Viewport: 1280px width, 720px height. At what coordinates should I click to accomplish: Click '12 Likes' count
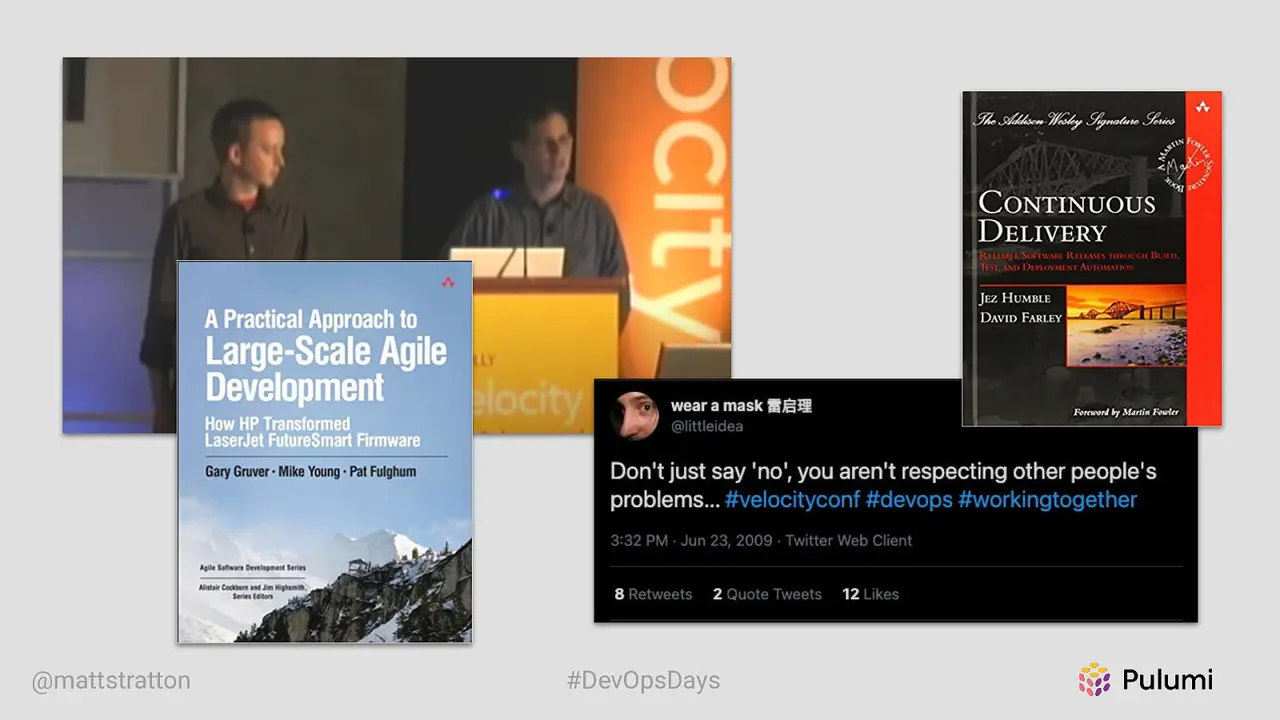click(870, 594)
